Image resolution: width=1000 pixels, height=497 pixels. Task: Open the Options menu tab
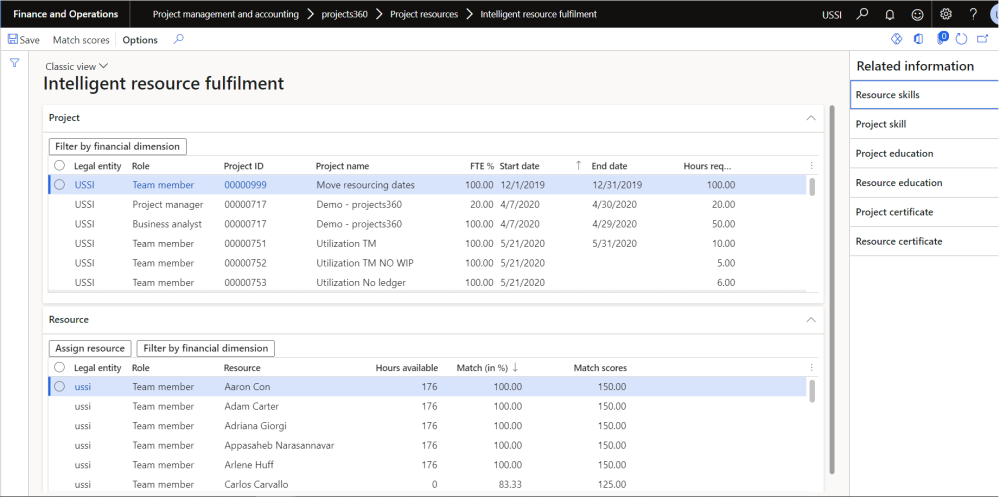point(140,40)
